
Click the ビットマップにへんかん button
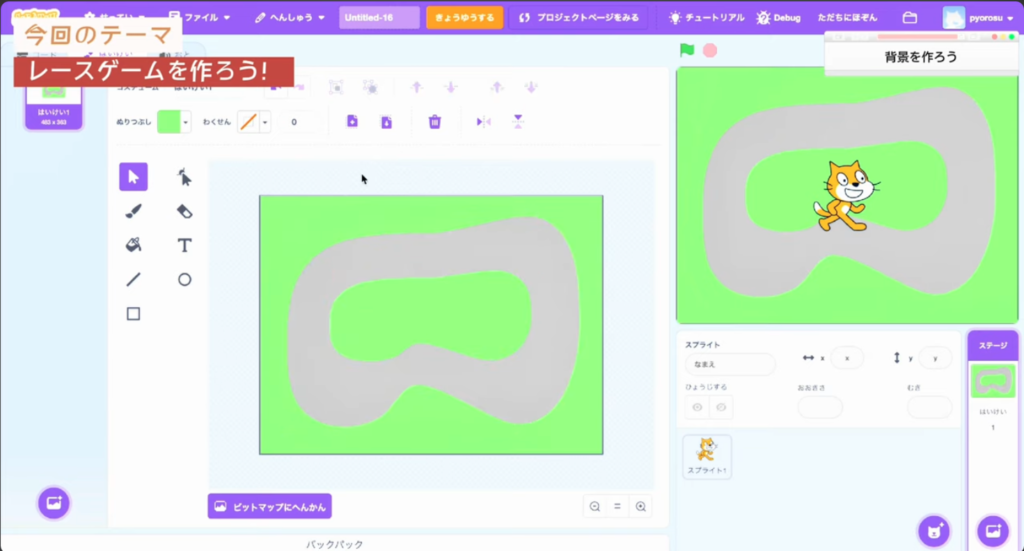click(x=269, y=506)
